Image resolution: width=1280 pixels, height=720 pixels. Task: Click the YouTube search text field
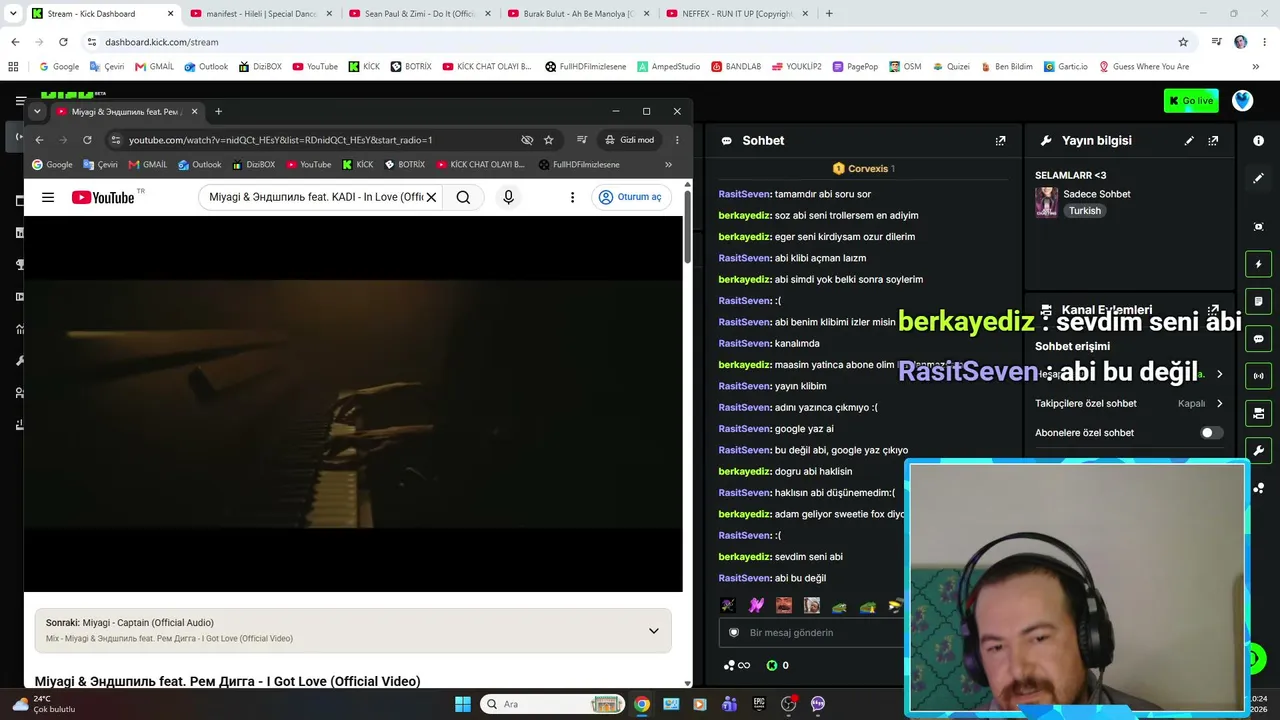[316, 197]
